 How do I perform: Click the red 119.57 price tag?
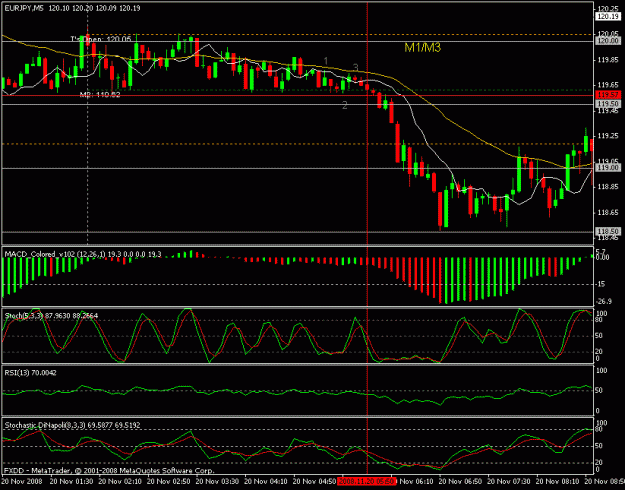[608, 95]
